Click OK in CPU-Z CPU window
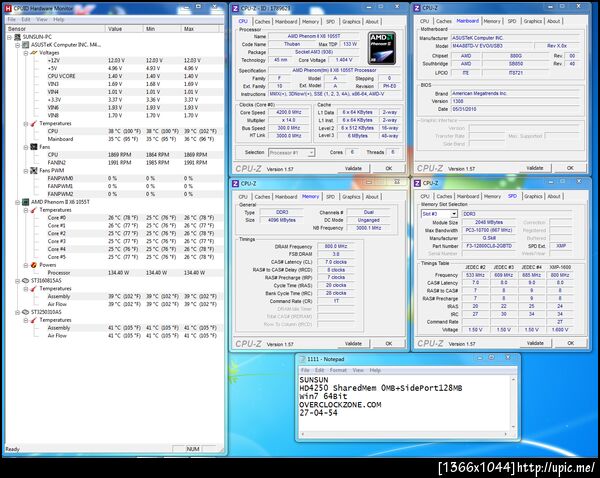The width and height of the screenshot is (600, 478). click(x=389, y=168)
